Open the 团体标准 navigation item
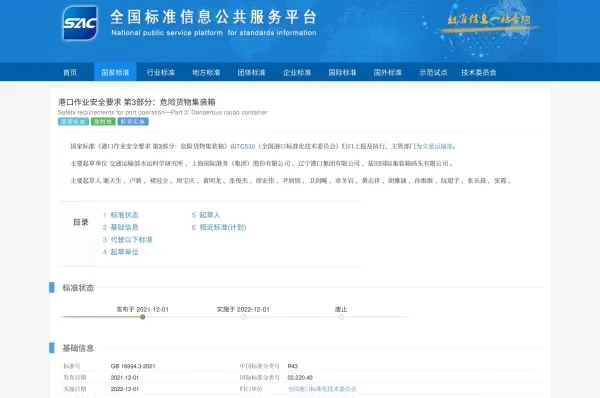The image size is (600, 398). tap(251, 72)
